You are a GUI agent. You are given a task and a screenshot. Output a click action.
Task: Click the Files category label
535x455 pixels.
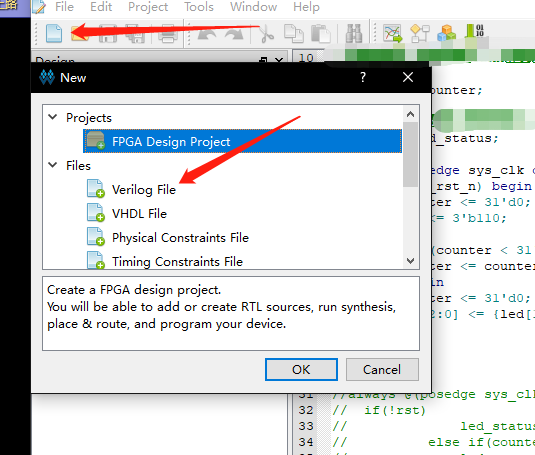78,165
